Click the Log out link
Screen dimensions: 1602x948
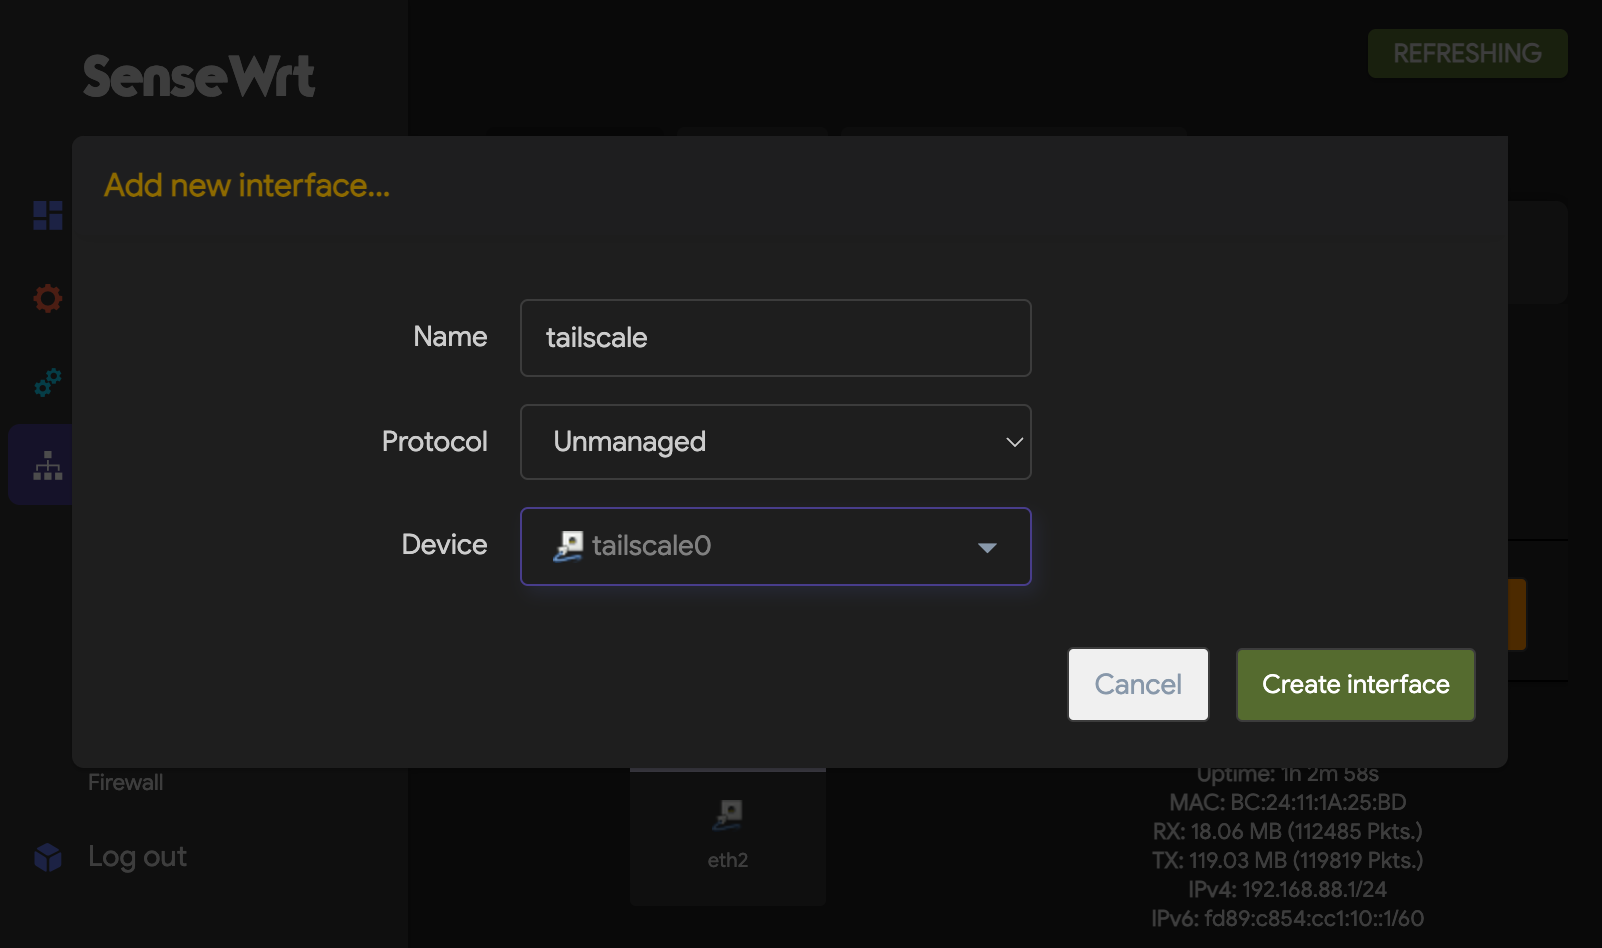coord(137,856)
